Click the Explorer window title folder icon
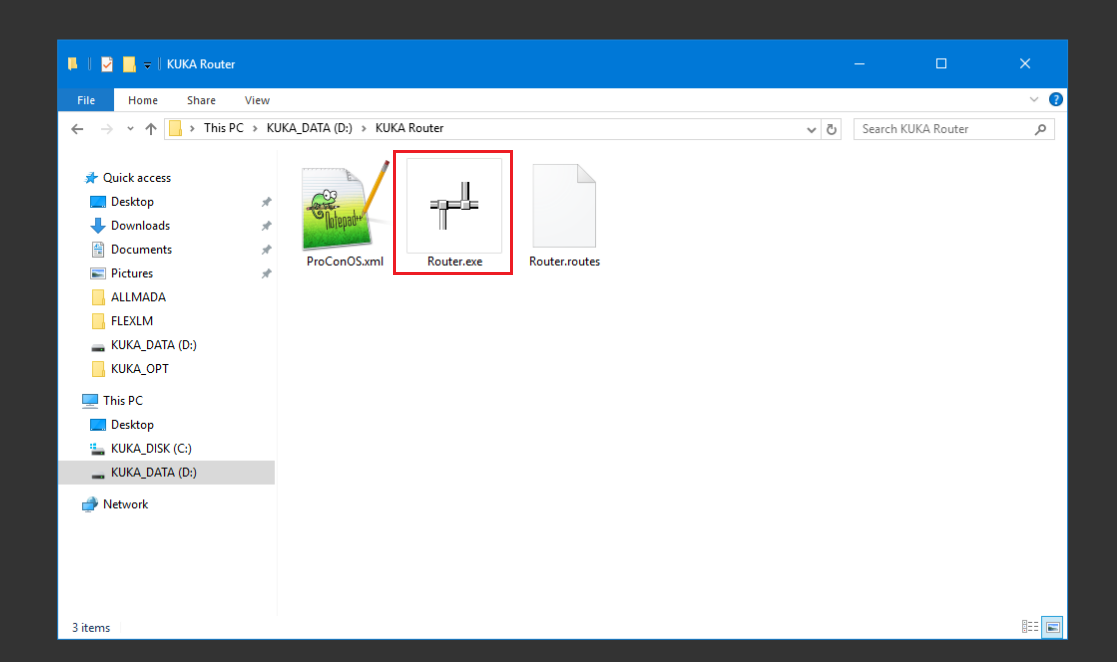This screenshot has height=662, width=1117. 73,64
